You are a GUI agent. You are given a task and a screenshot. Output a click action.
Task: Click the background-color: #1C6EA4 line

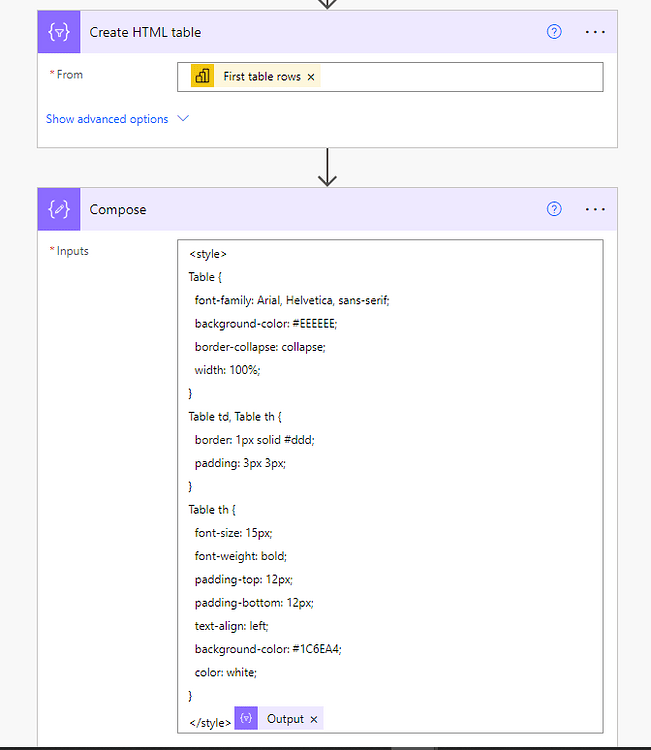(x=268, y=649)
